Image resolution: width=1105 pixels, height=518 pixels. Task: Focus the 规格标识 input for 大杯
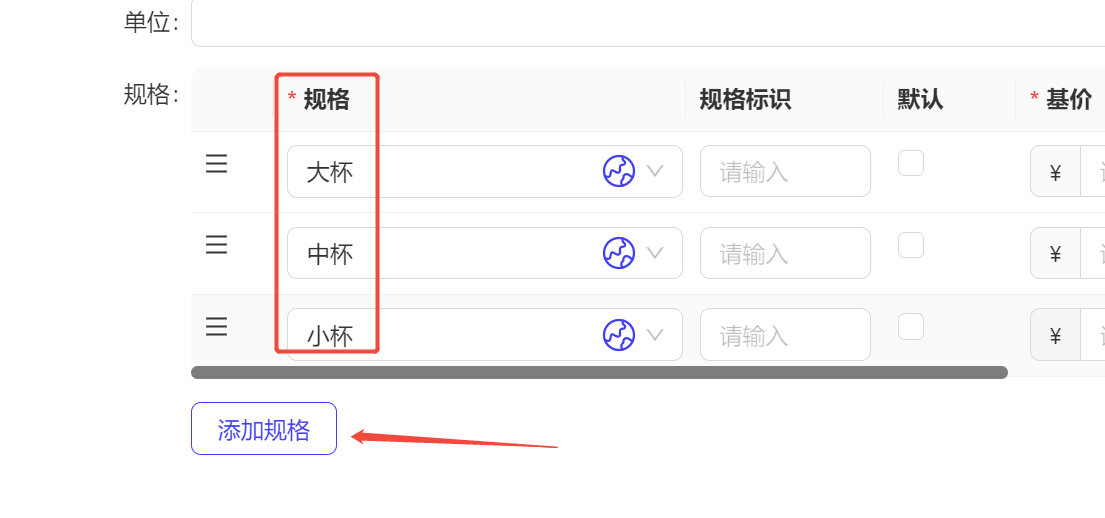(785, 171)
